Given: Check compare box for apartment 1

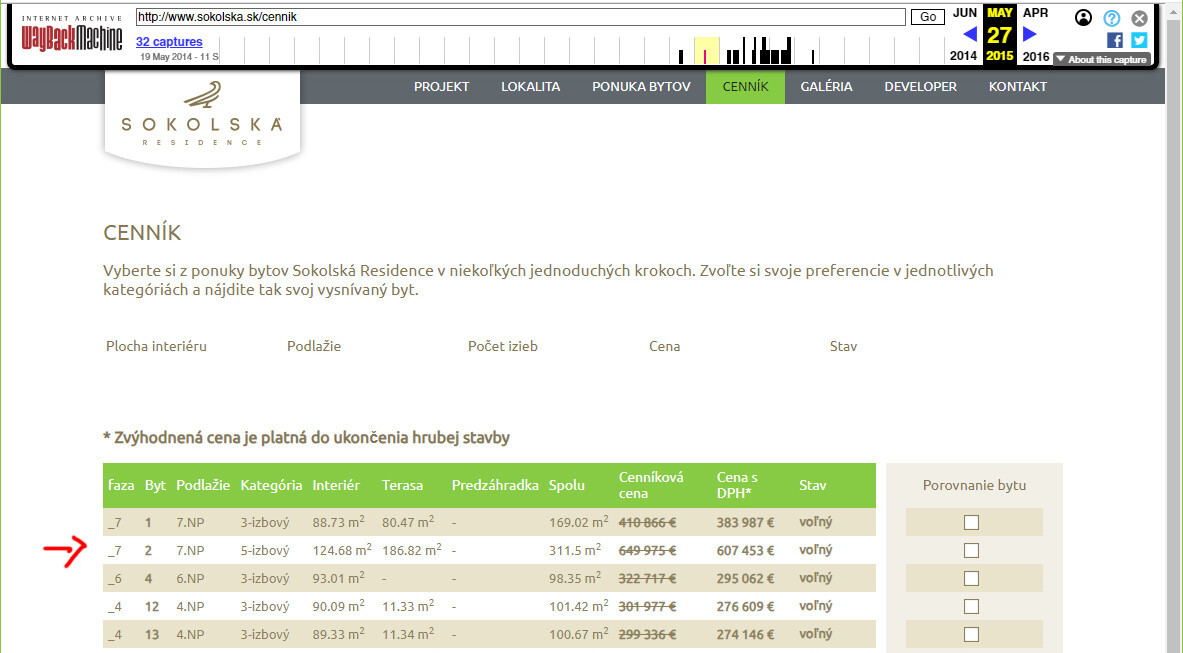Looking at the screenshot, I should tap(971, 522).
